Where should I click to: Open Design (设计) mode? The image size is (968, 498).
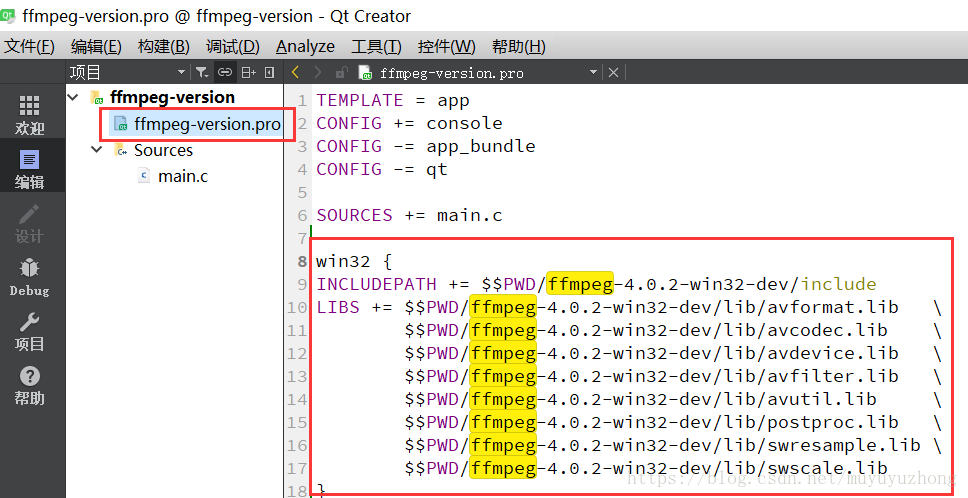tap(30, 222)
